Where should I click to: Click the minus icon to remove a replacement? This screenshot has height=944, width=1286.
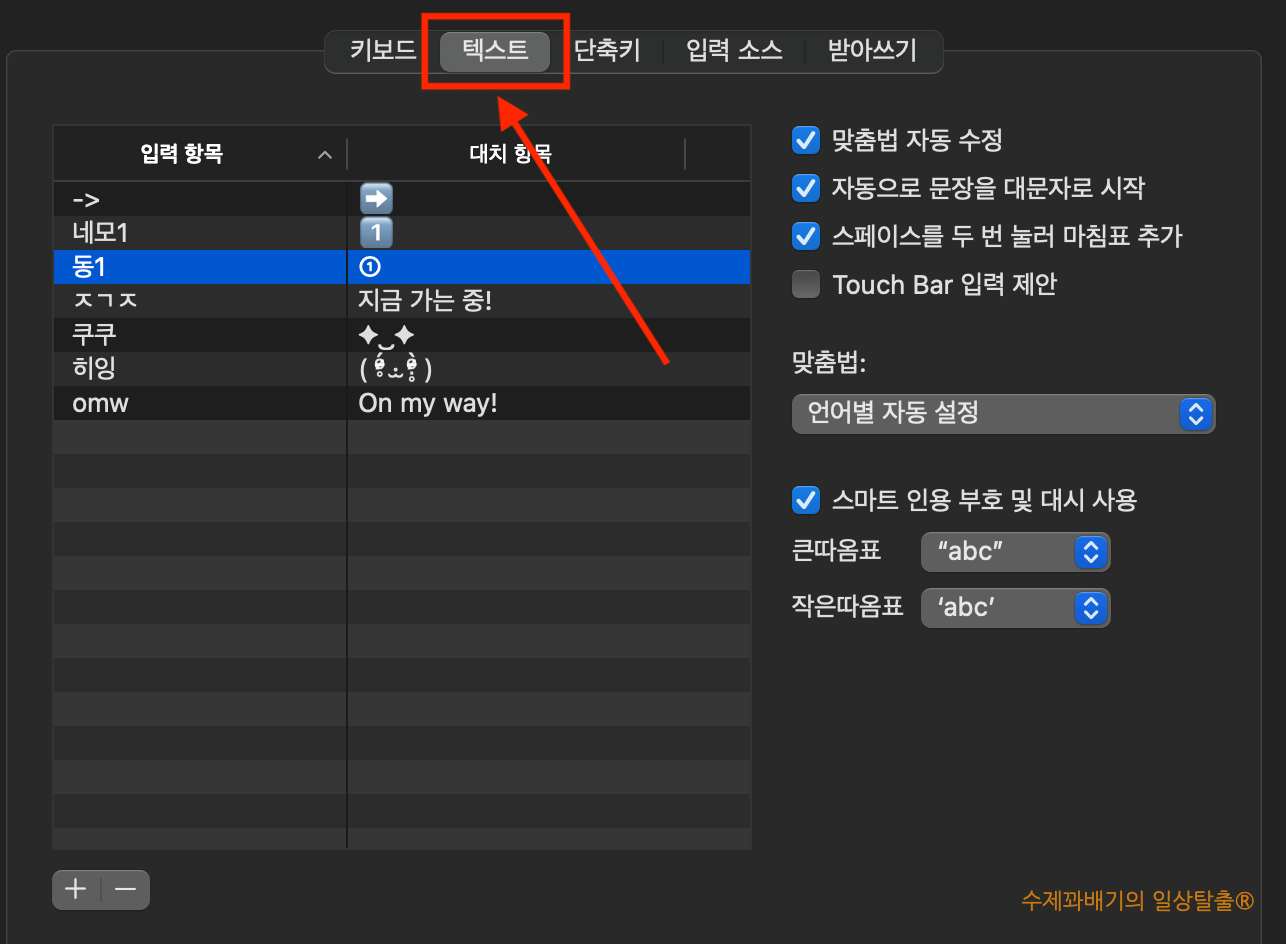(x=126, y=889)
